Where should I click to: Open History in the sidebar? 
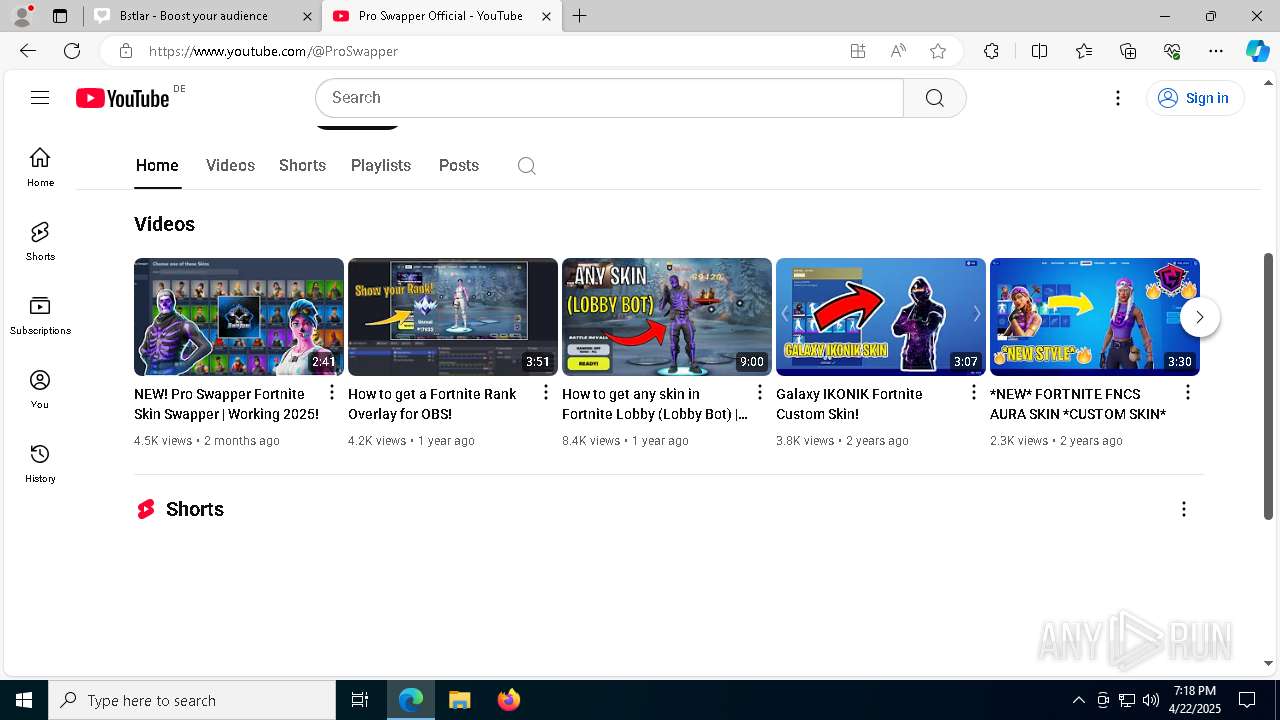coord(40,463)
